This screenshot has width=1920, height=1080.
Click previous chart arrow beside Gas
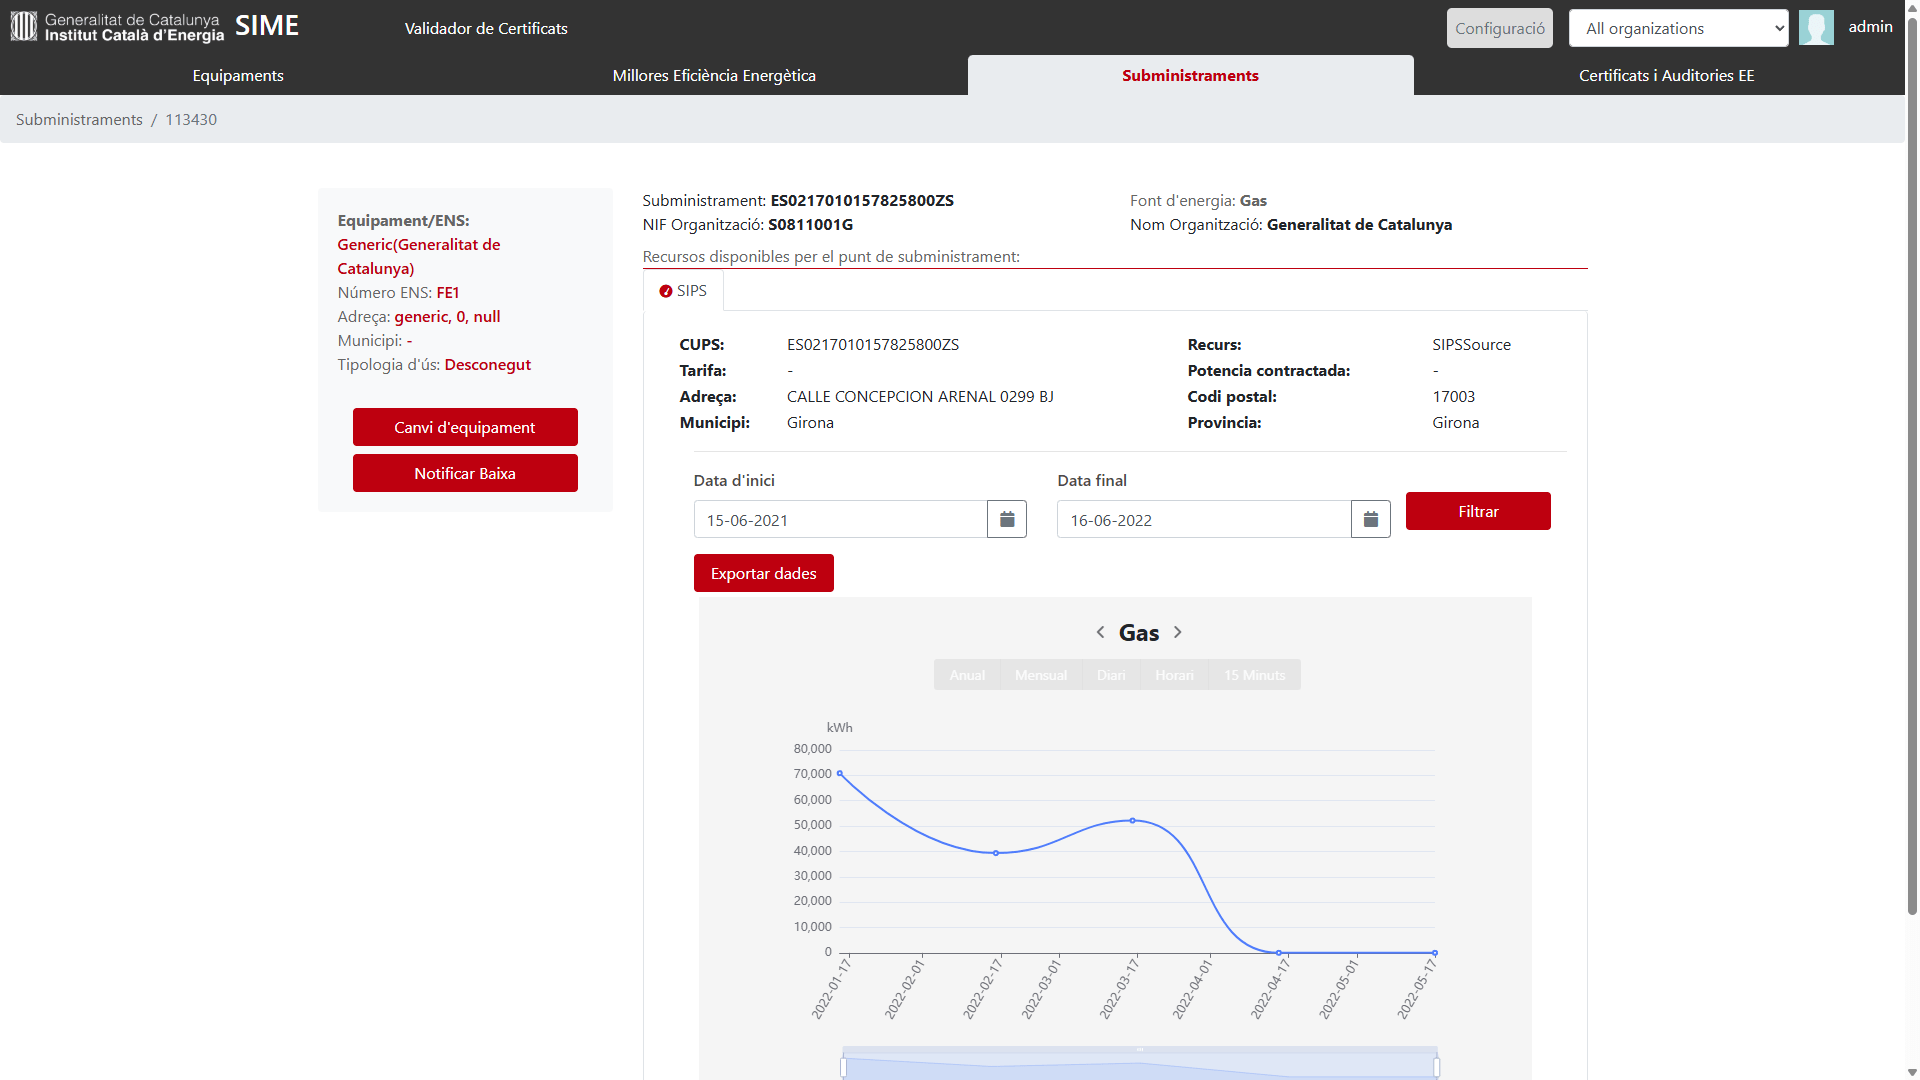click(1100, 632)
